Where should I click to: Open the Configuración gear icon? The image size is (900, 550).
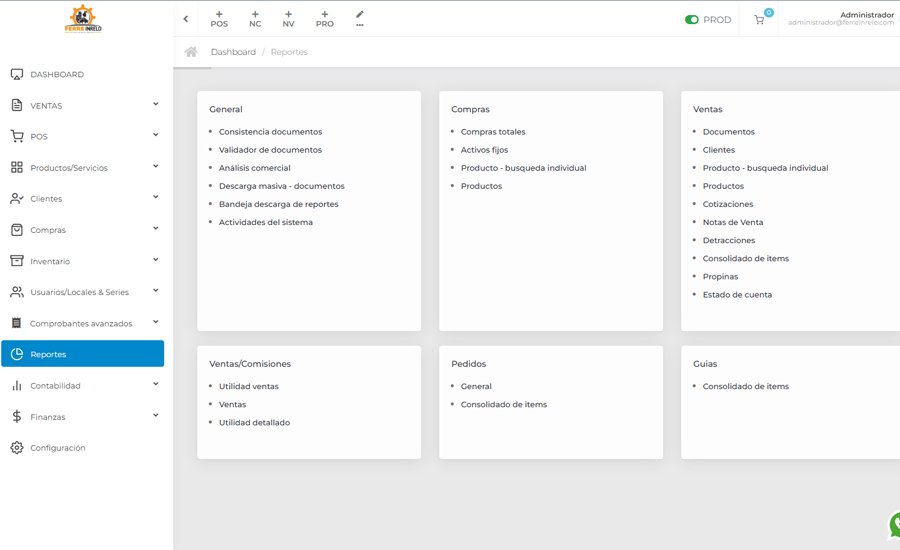(x=17, y=448)
